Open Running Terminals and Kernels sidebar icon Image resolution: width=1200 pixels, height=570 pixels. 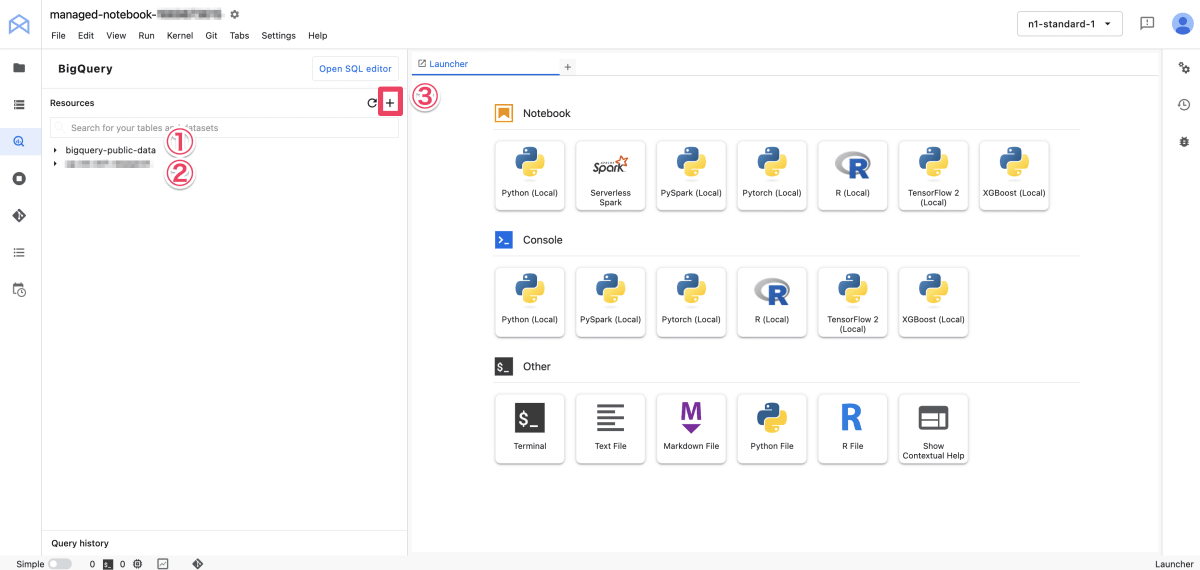19,178
